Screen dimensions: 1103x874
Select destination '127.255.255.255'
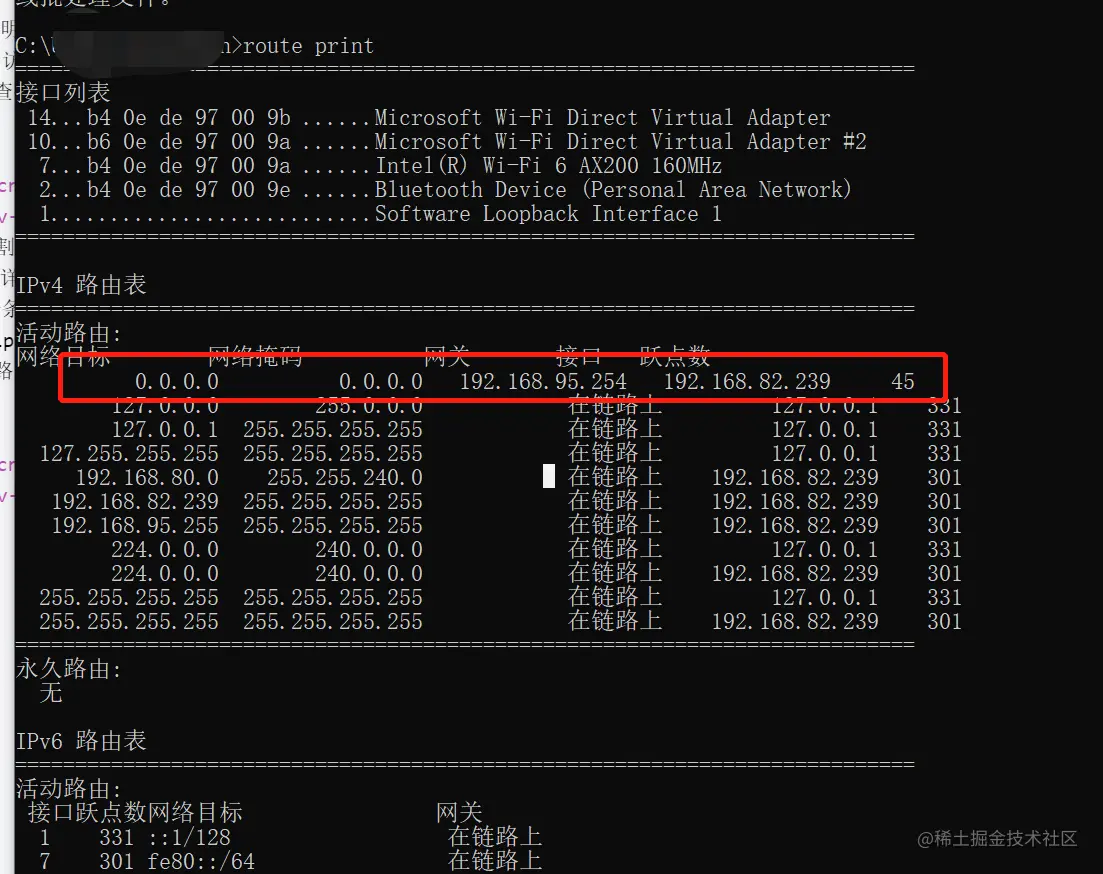pos(129,454)
